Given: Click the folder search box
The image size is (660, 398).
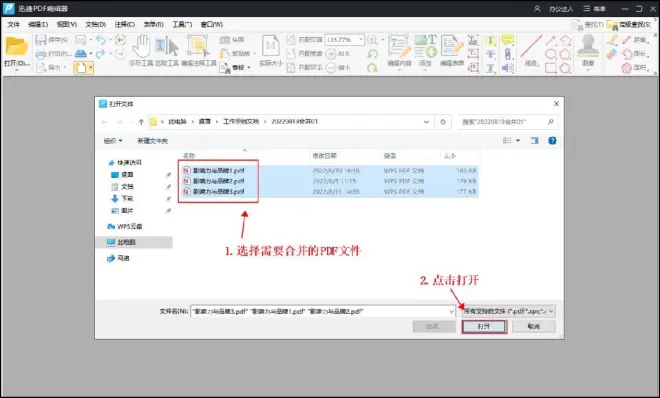Looking at the screenshot, I should [508, 122].
